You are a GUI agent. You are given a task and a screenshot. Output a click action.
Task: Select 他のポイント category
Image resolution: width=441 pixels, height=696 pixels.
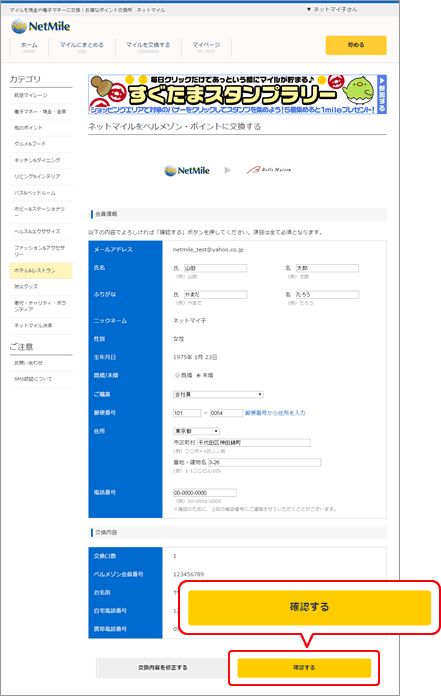tap(41, 128)
